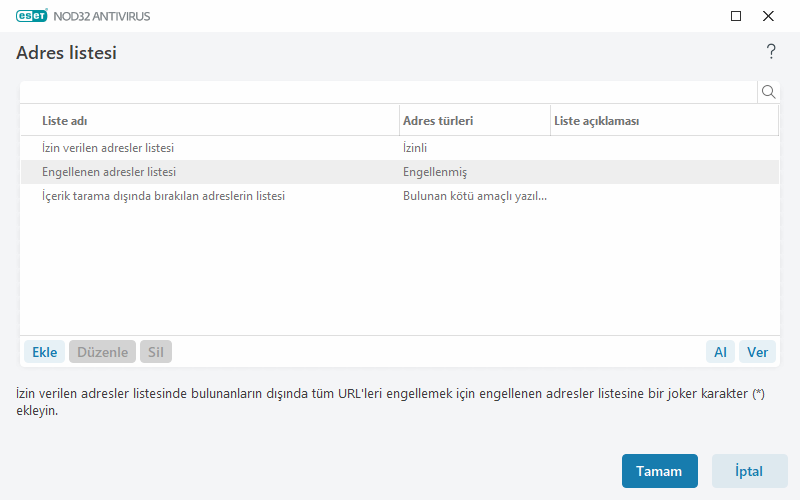Screen dimensions: 800x500
Task: Focus the list search input field
Action: click(388, 92)
